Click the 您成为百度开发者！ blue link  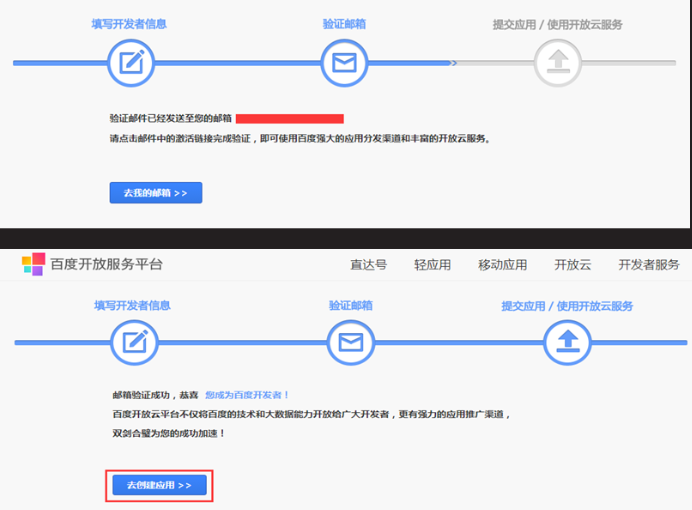(x=247, y=395)
